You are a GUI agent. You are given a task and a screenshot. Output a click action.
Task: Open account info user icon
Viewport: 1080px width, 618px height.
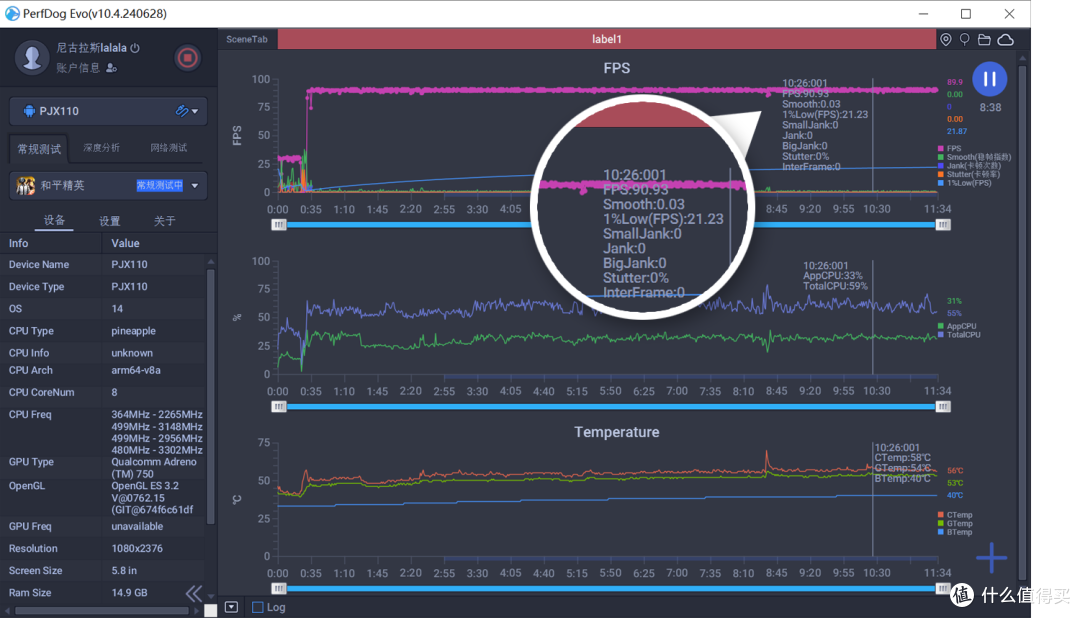[x=112, y=68]
